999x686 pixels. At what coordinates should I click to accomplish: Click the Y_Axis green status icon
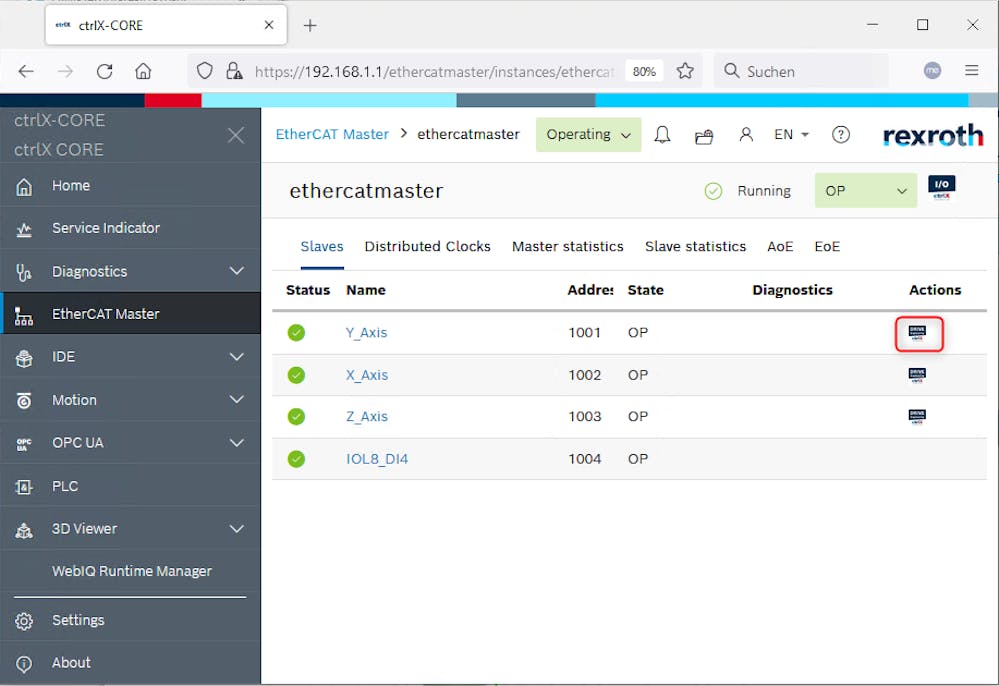click(x=296, y=333)
